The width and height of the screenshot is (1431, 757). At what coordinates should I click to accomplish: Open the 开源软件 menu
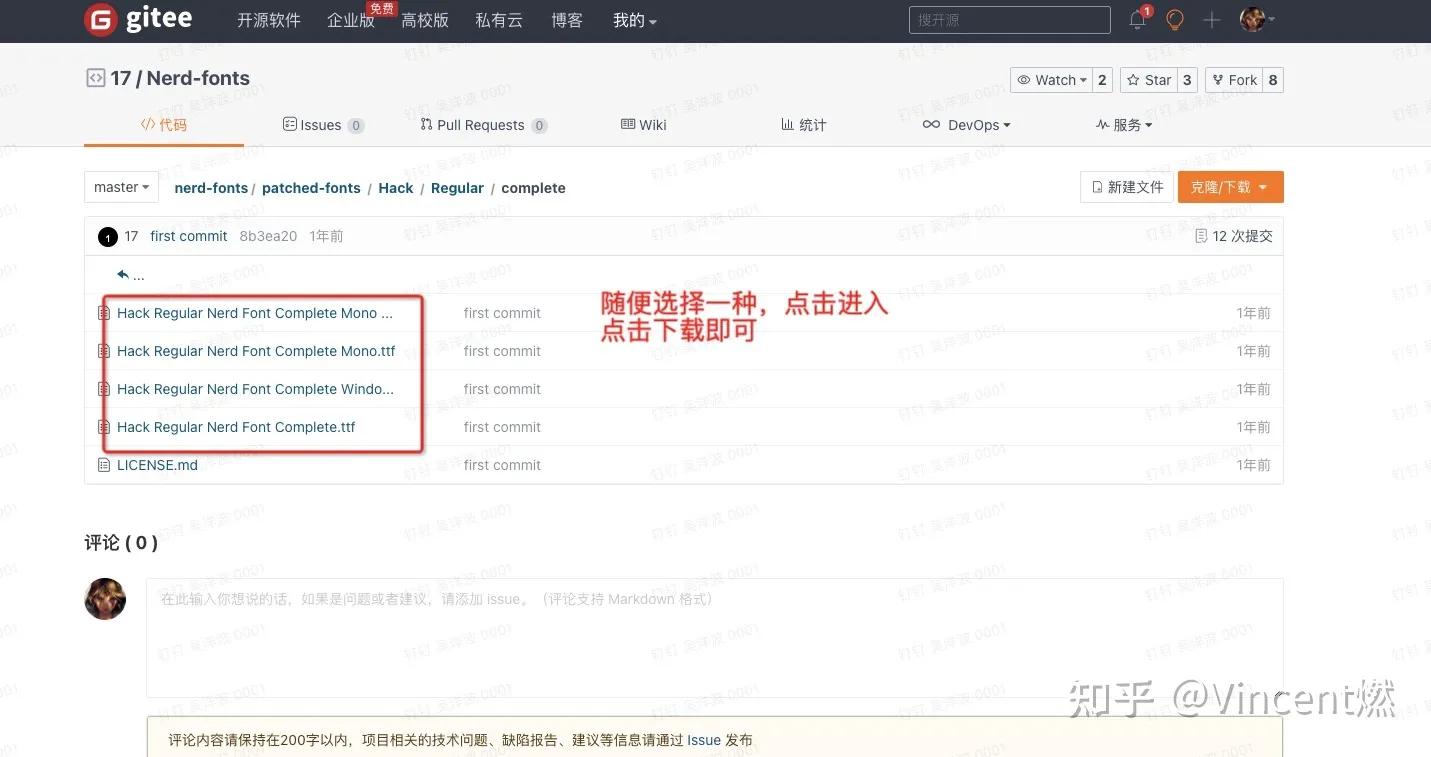(x=269, y=20)
